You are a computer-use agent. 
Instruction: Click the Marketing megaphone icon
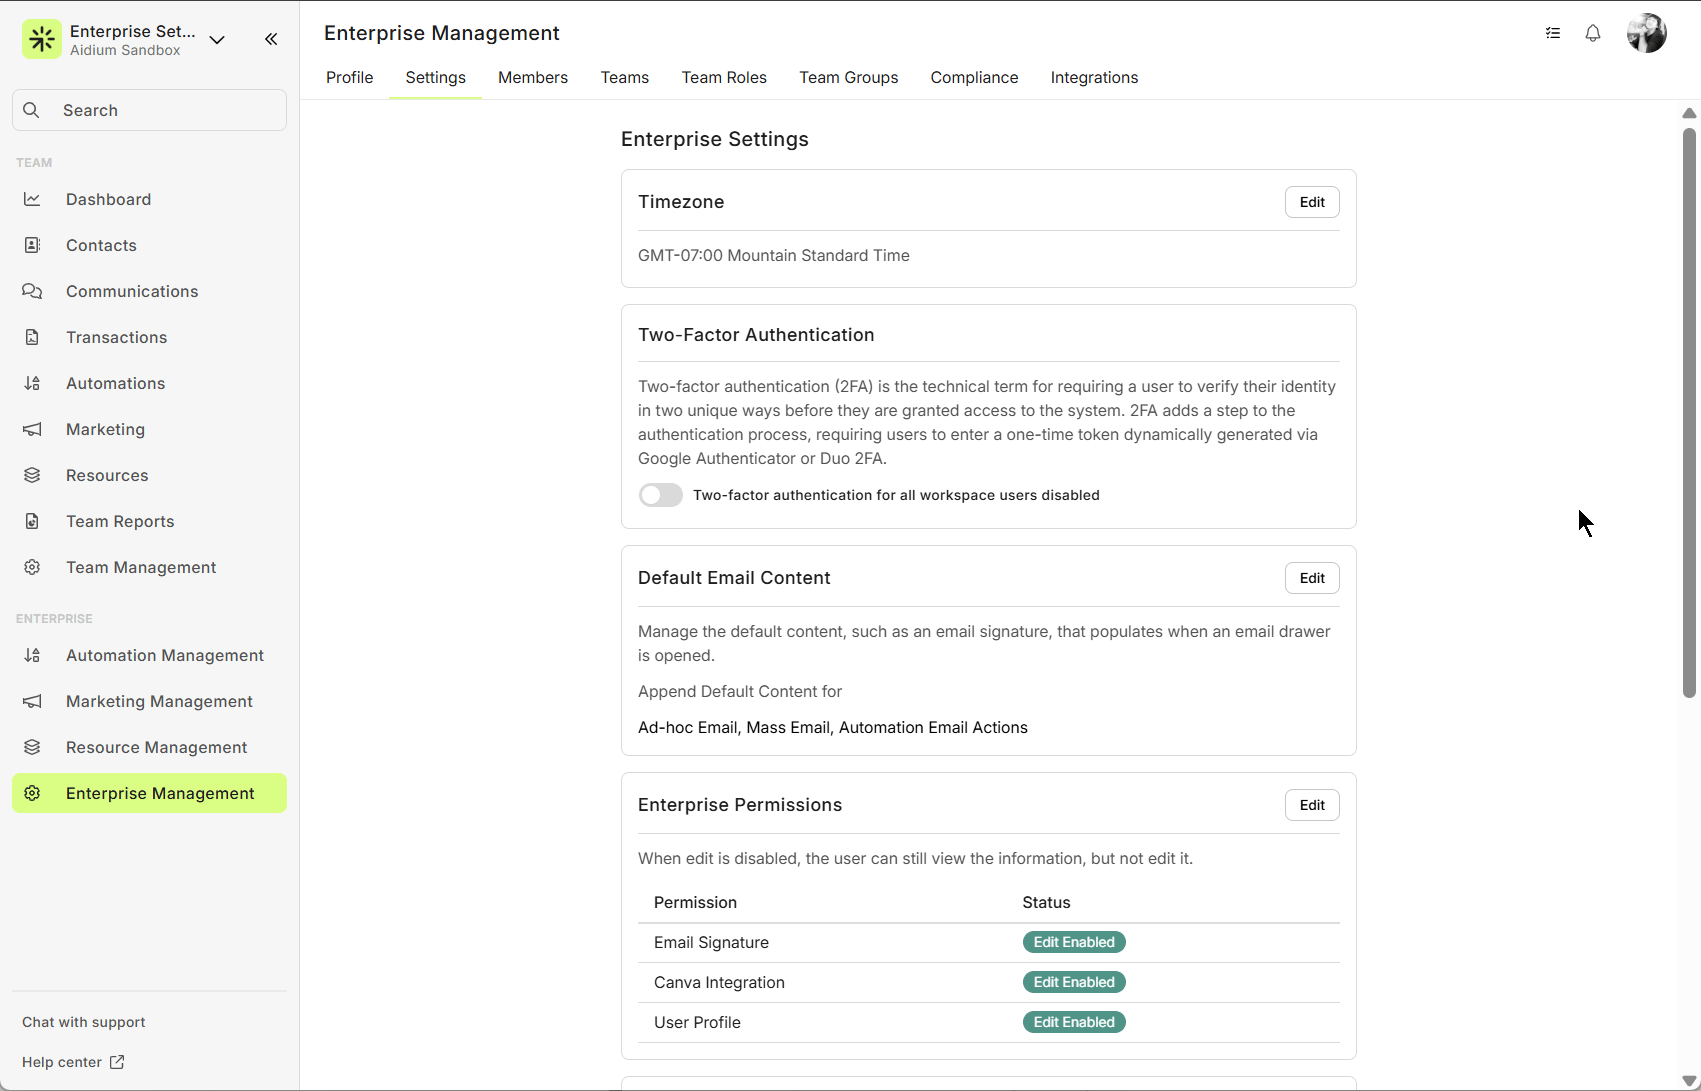(32, 429)
